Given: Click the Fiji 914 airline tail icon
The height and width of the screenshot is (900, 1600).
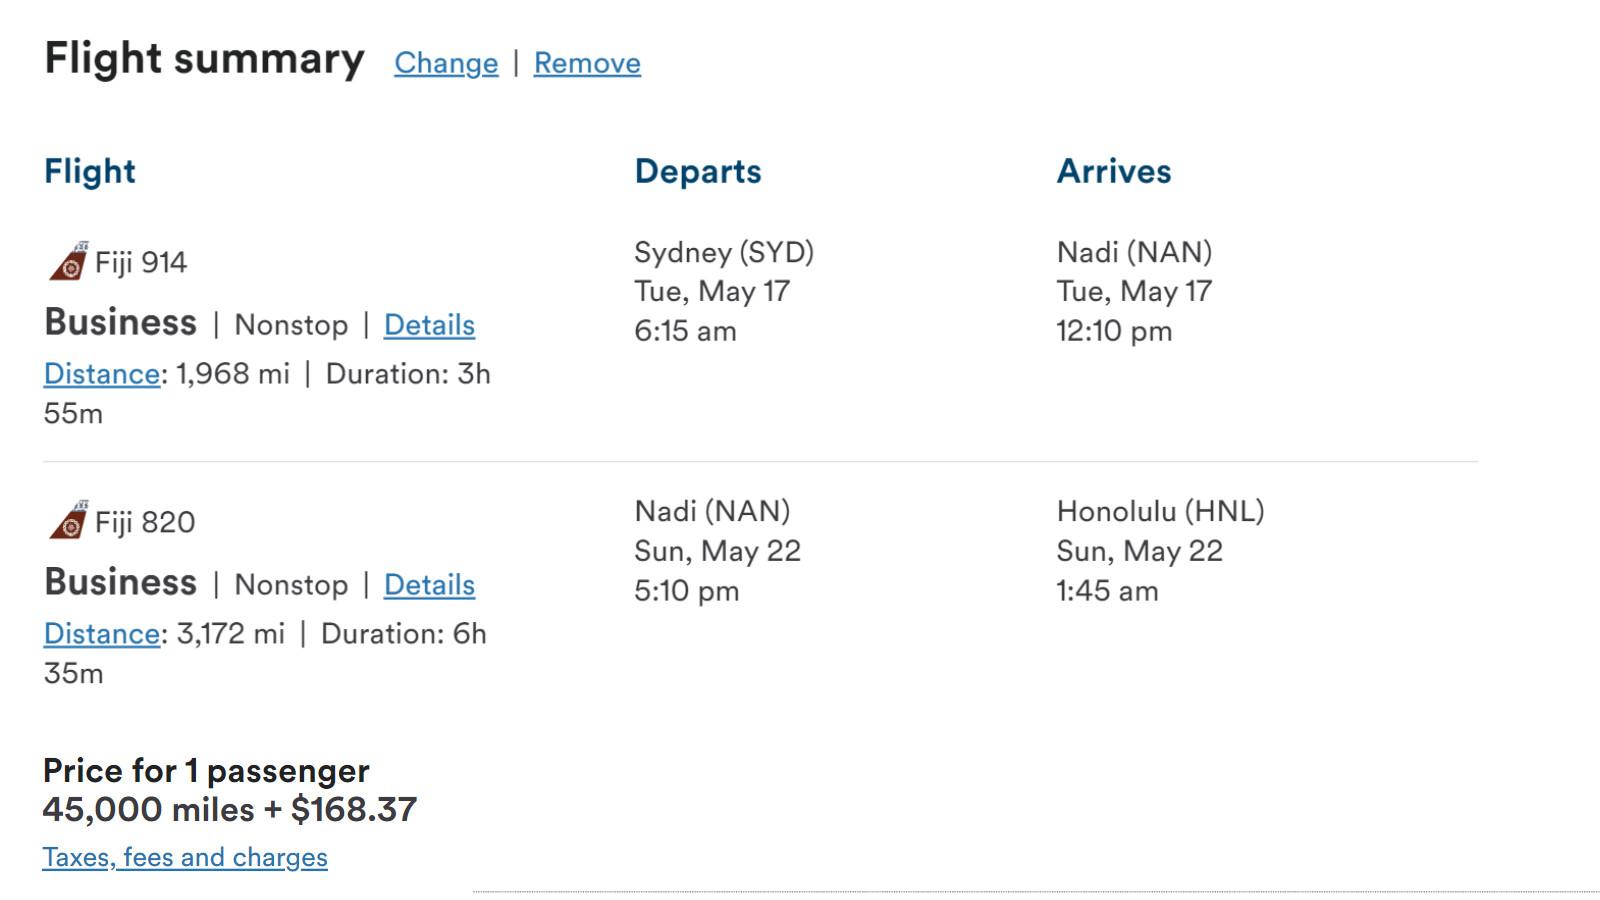Looking at the screenshot, I should [x=69, y=261].
